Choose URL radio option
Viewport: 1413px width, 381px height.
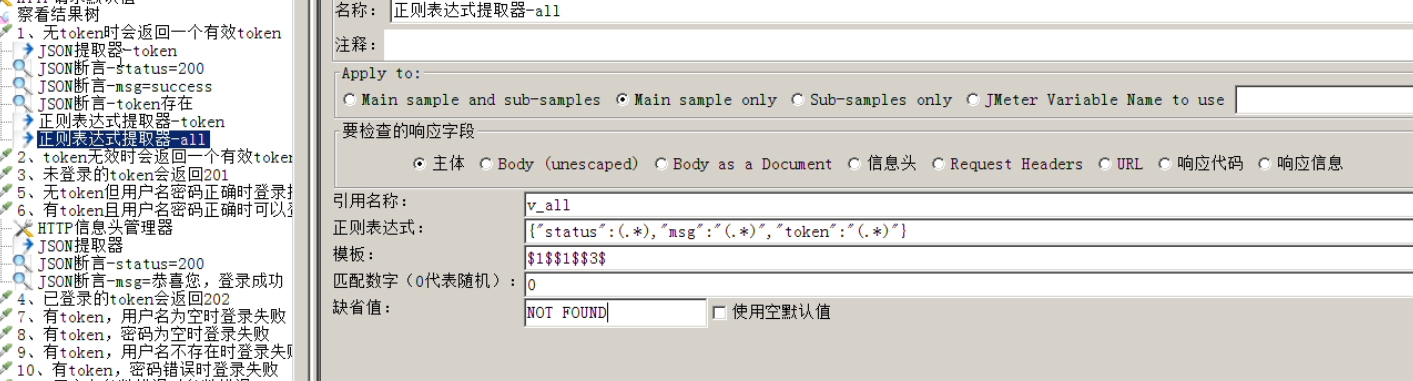[1104, 164]
